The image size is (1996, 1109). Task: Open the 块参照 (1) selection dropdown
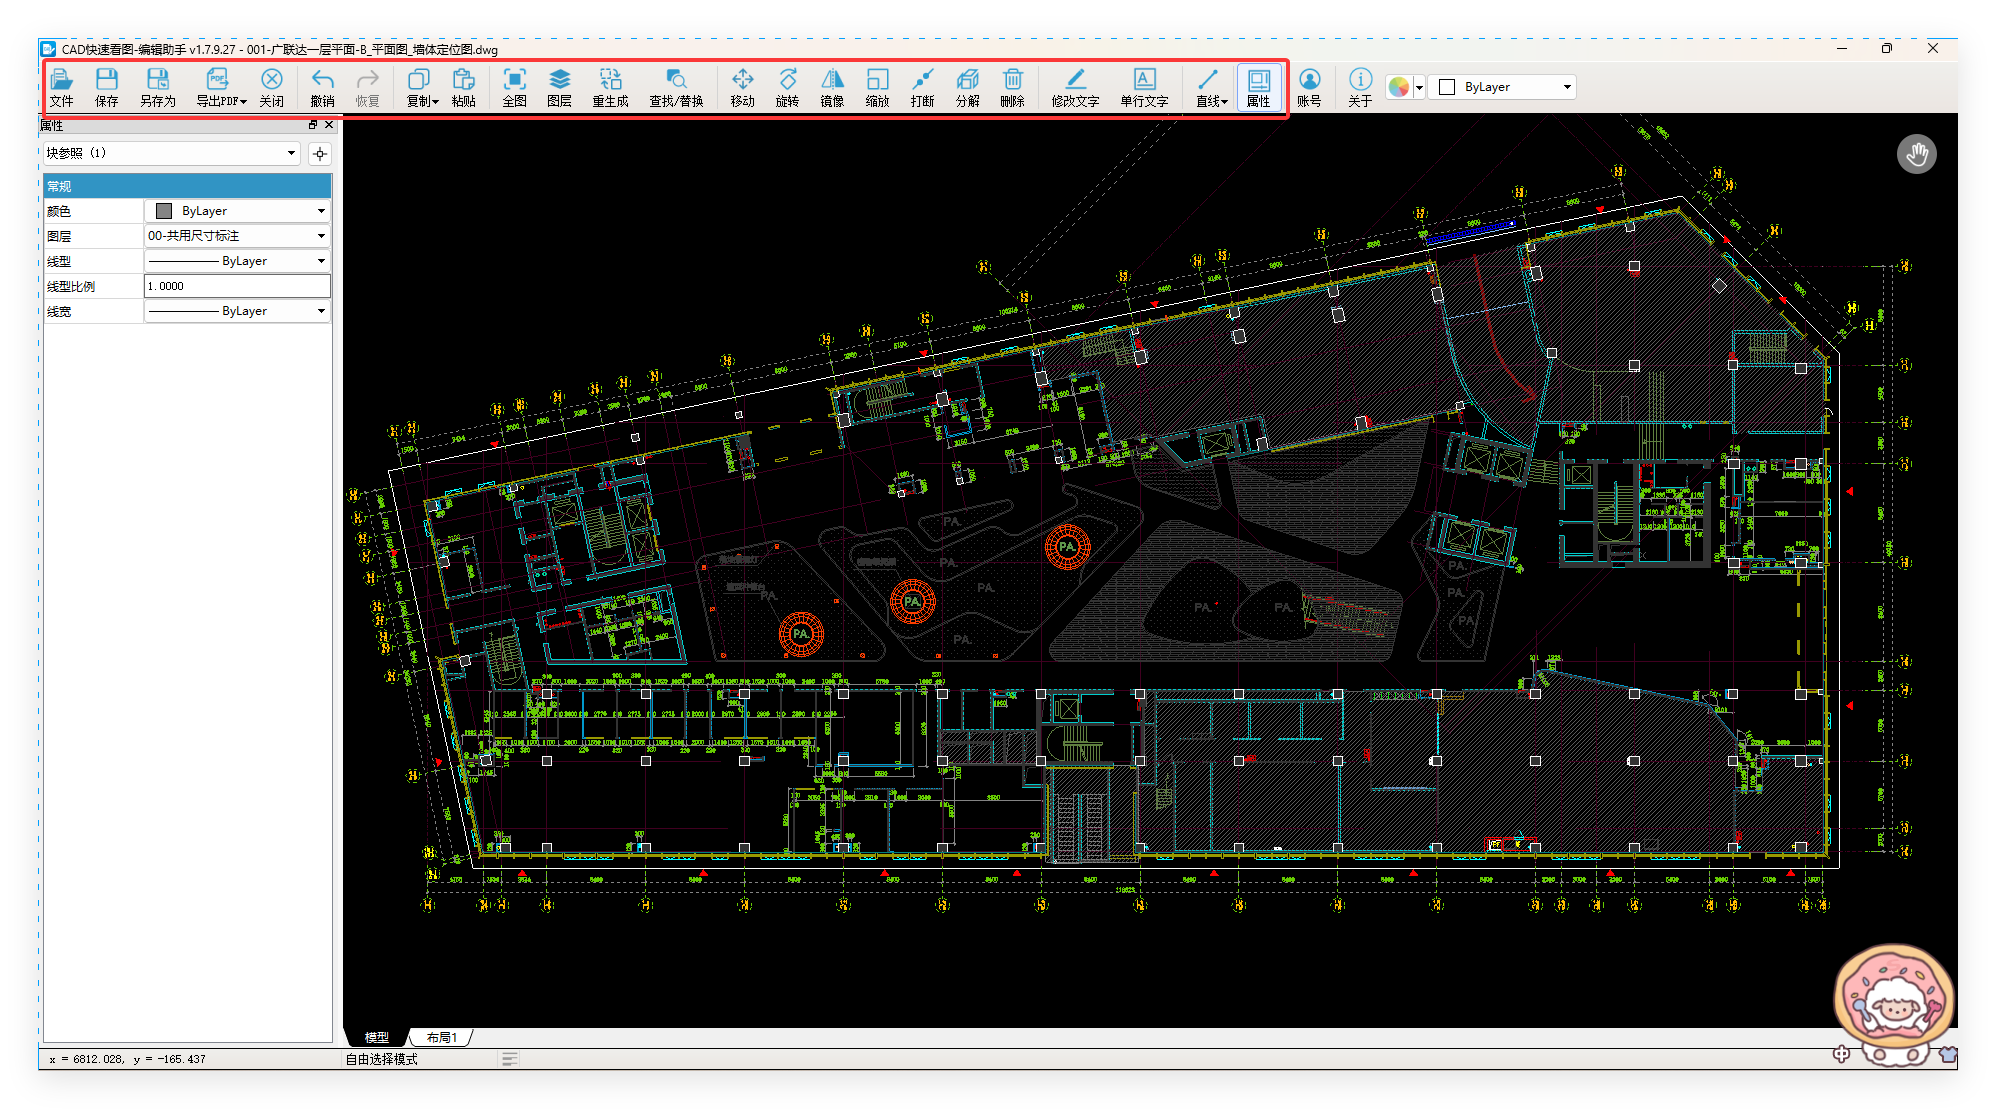pos(171,153)
